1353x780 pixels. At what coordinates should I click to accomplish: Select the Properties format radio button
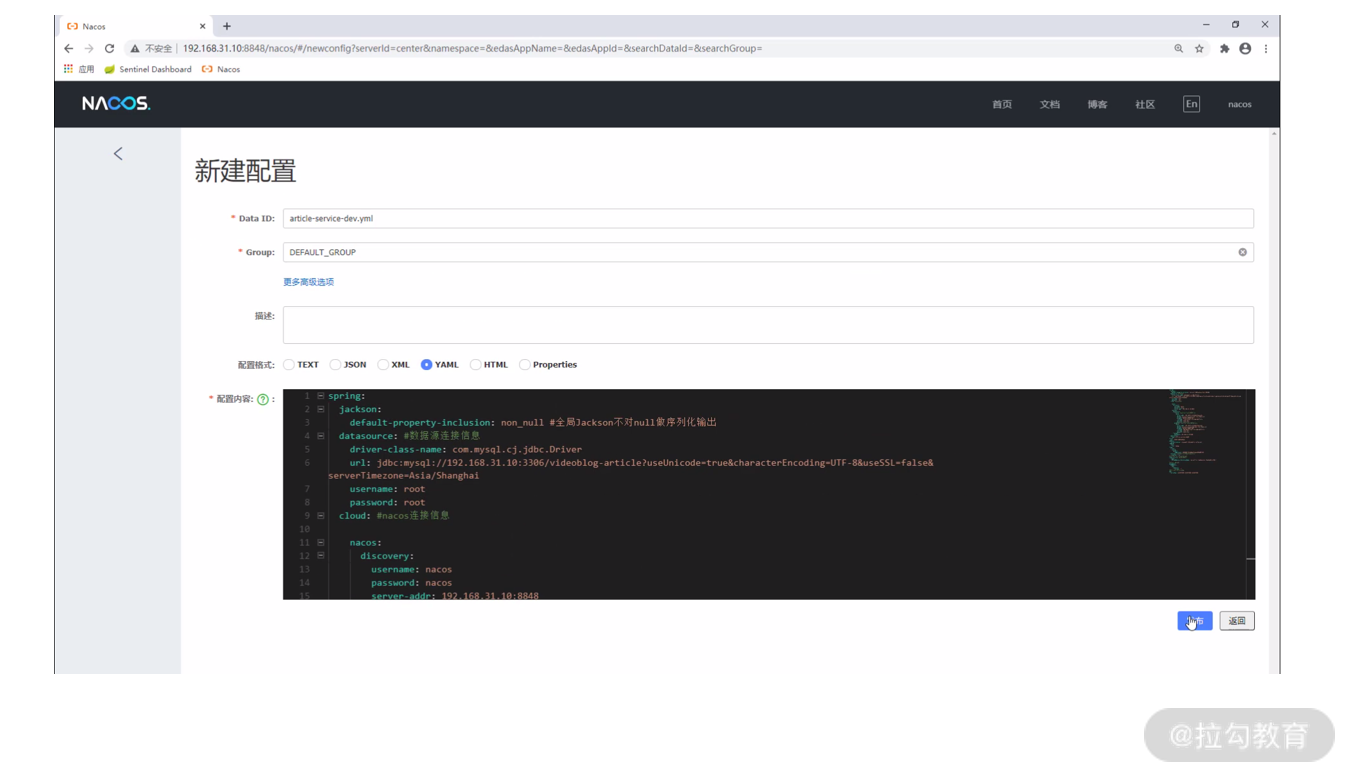(525, 365)
